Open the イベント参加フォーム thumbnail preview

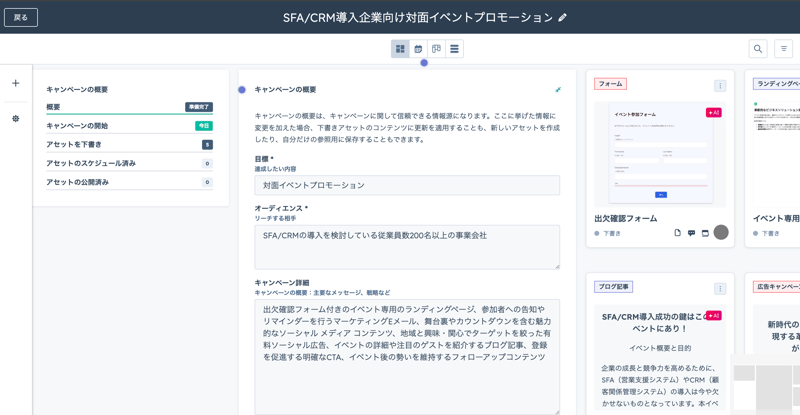click(660, 155)
